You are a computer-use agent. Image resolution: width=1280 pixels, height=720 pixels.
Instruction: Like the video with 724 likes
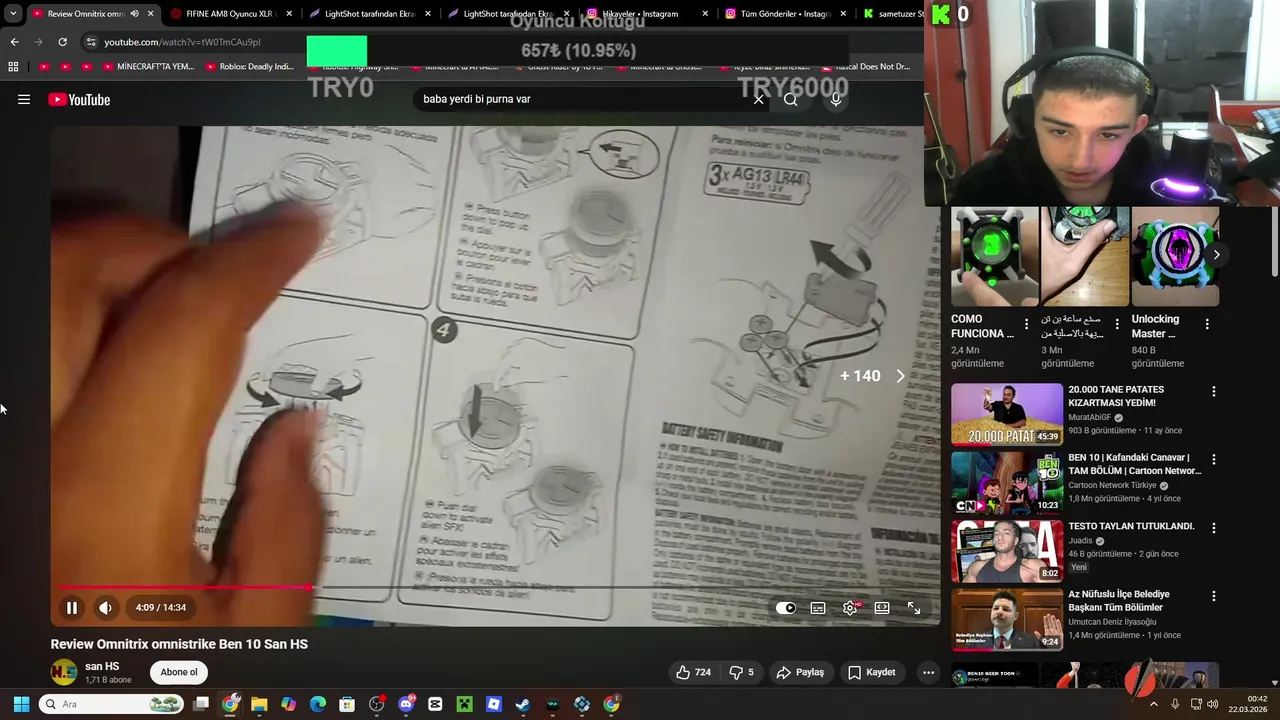pos(693,672)
